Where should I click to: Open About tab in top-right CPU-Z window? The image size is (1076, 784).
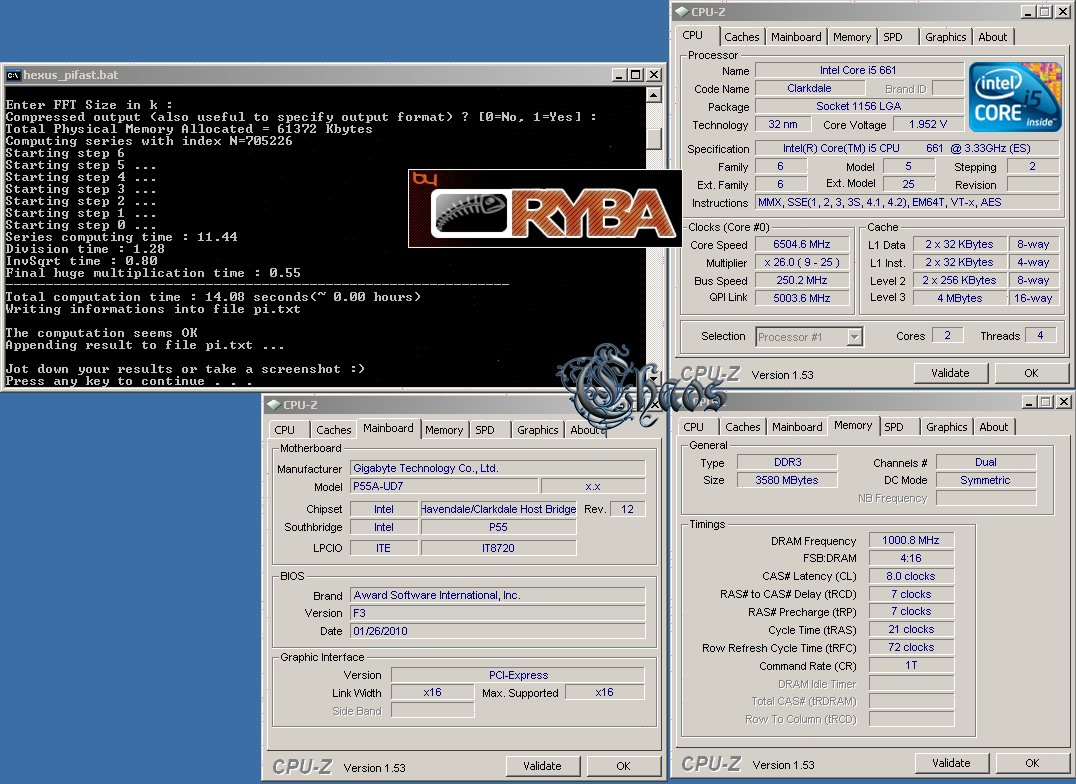point(993,37)
